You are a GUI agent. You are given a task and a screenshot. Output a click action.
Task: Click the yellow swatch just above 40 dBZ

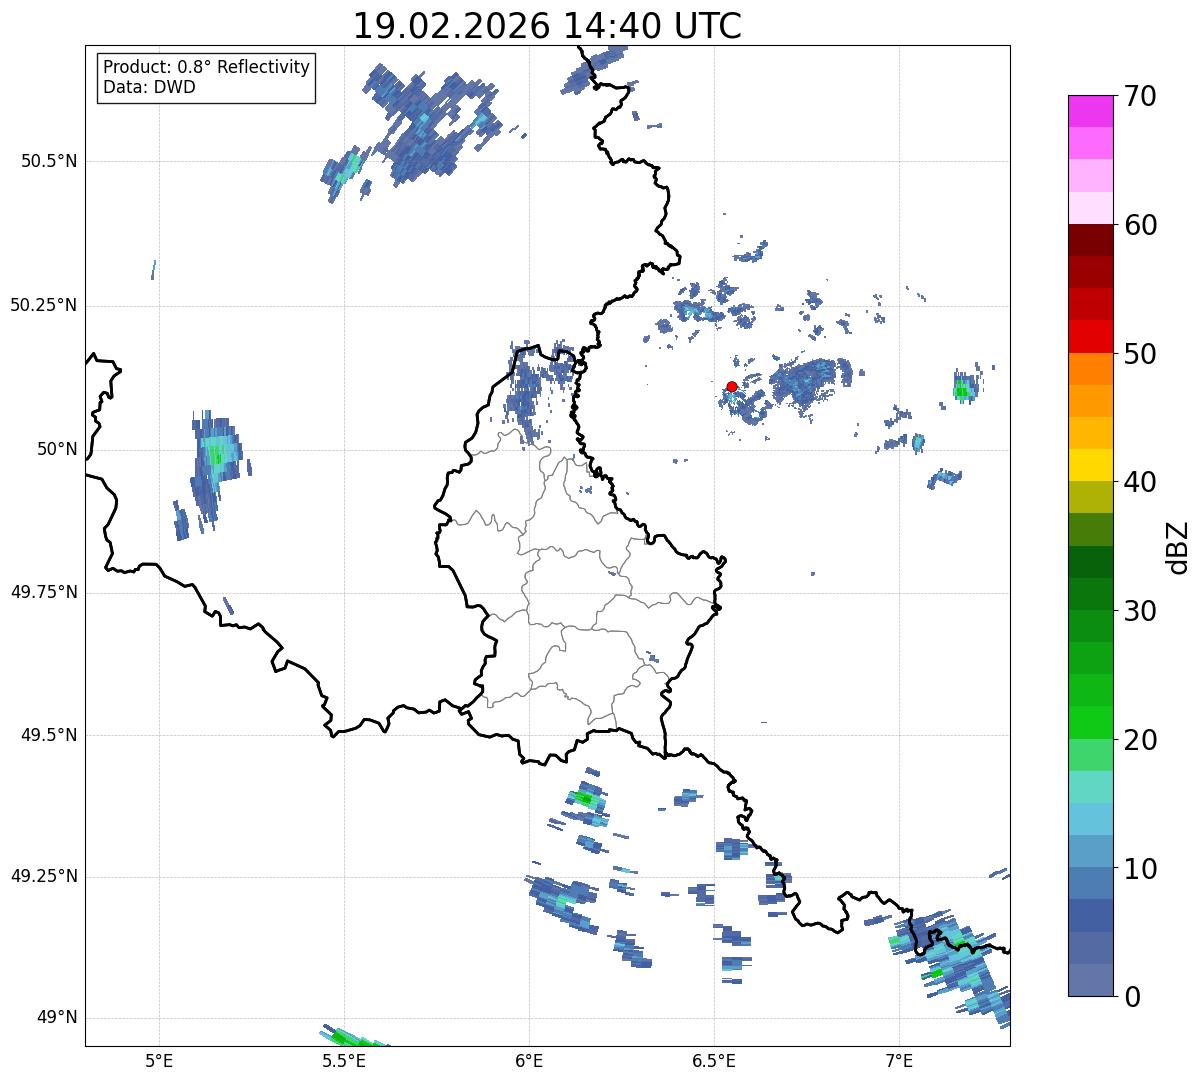pos(1091,465)
